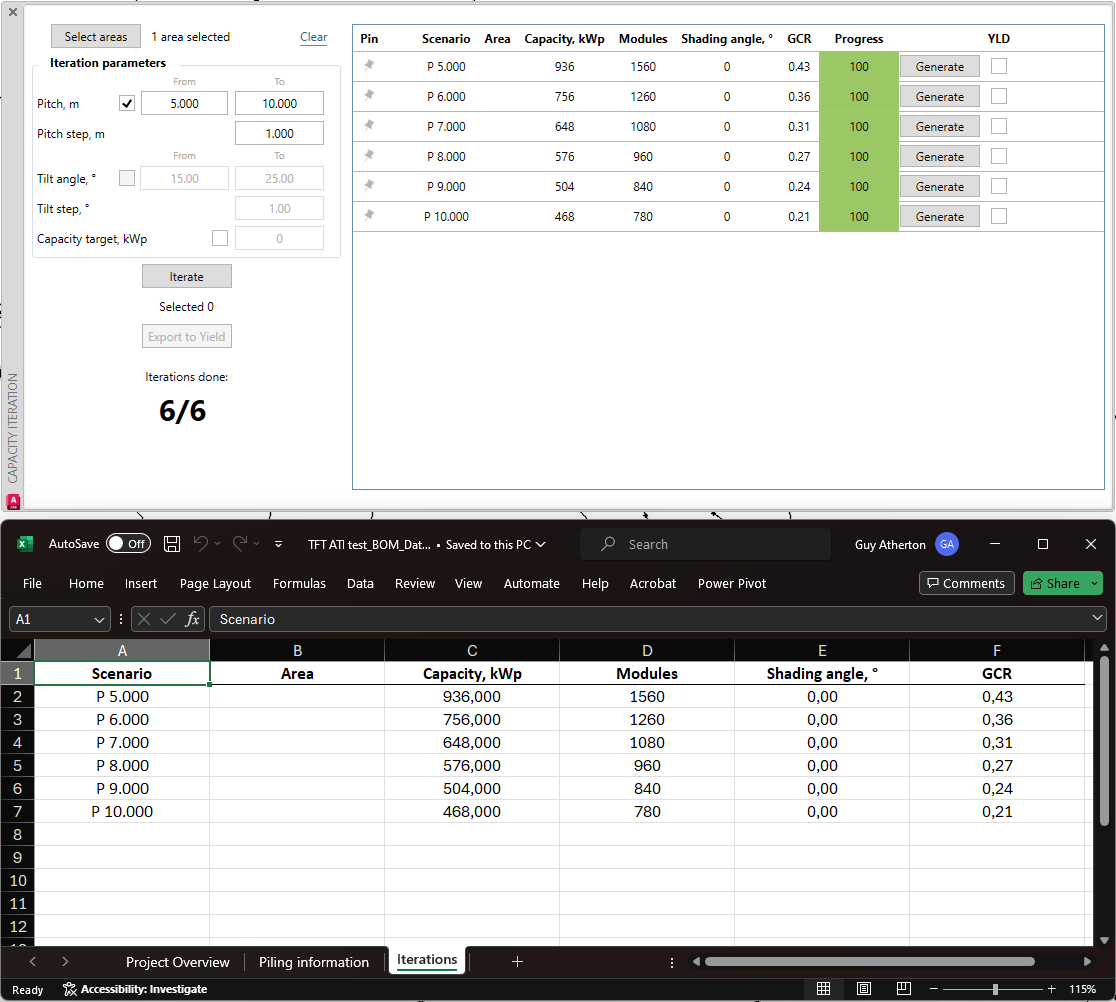Pin the P 5.000 scenario row
1116x1002 pixels.
click(x=369, y=66)
